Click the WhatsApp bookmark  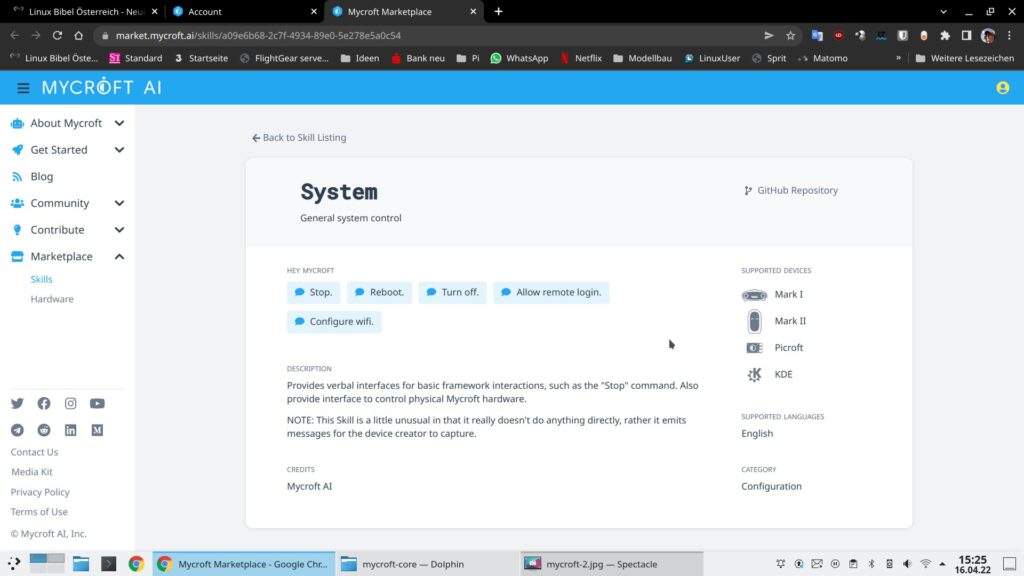[x=519, y=58]
